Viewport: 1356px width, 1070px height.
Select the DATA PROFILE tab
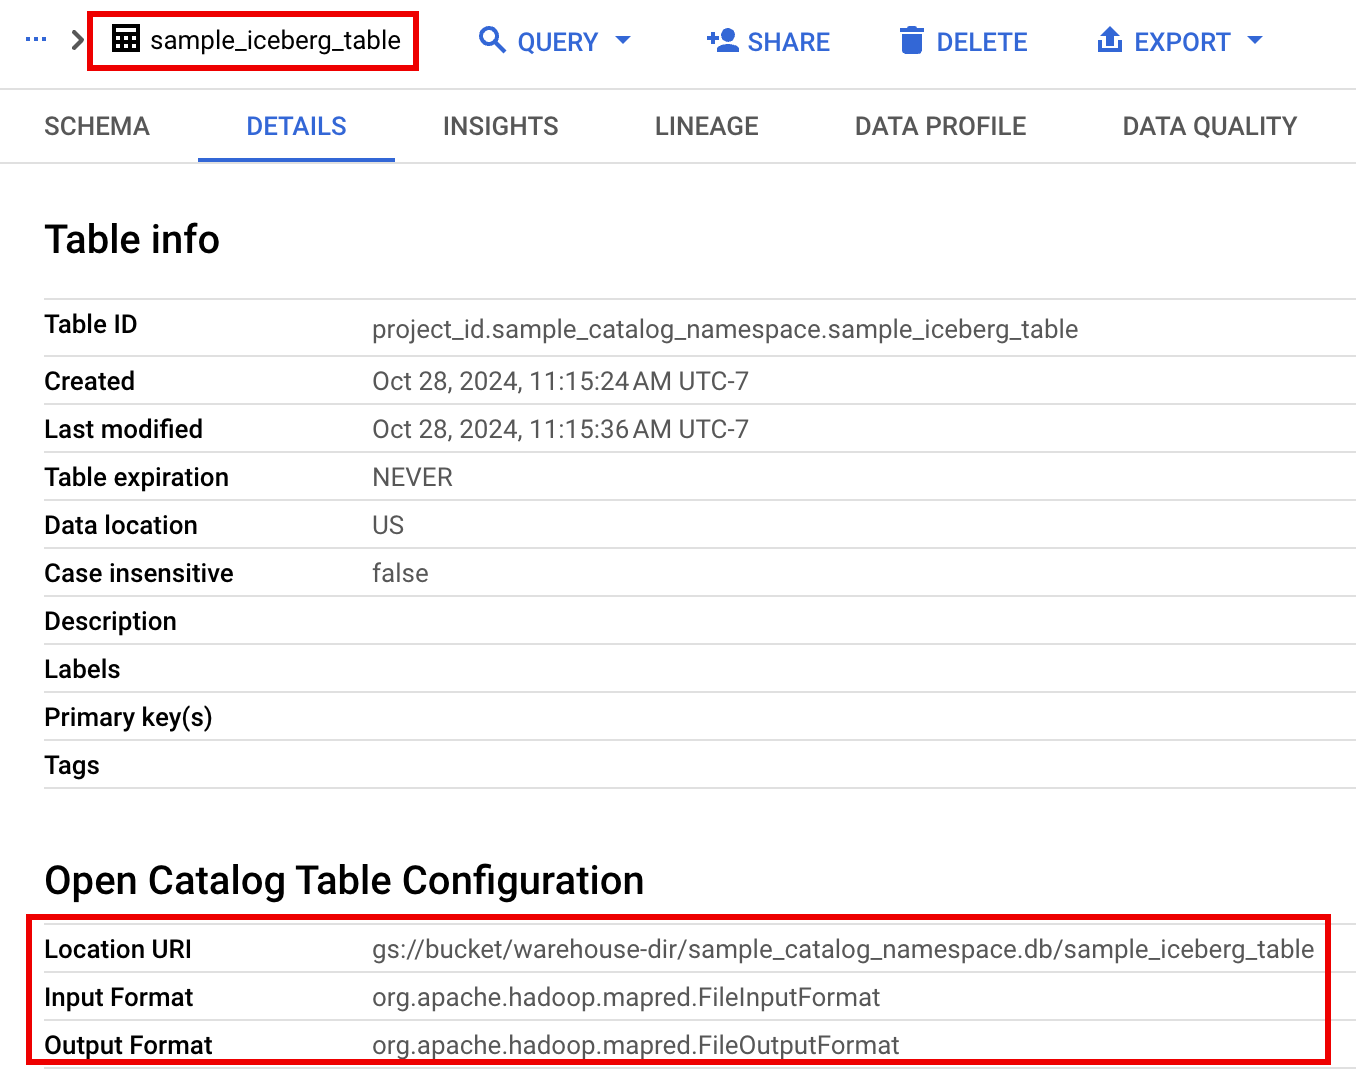pos(940,126)
